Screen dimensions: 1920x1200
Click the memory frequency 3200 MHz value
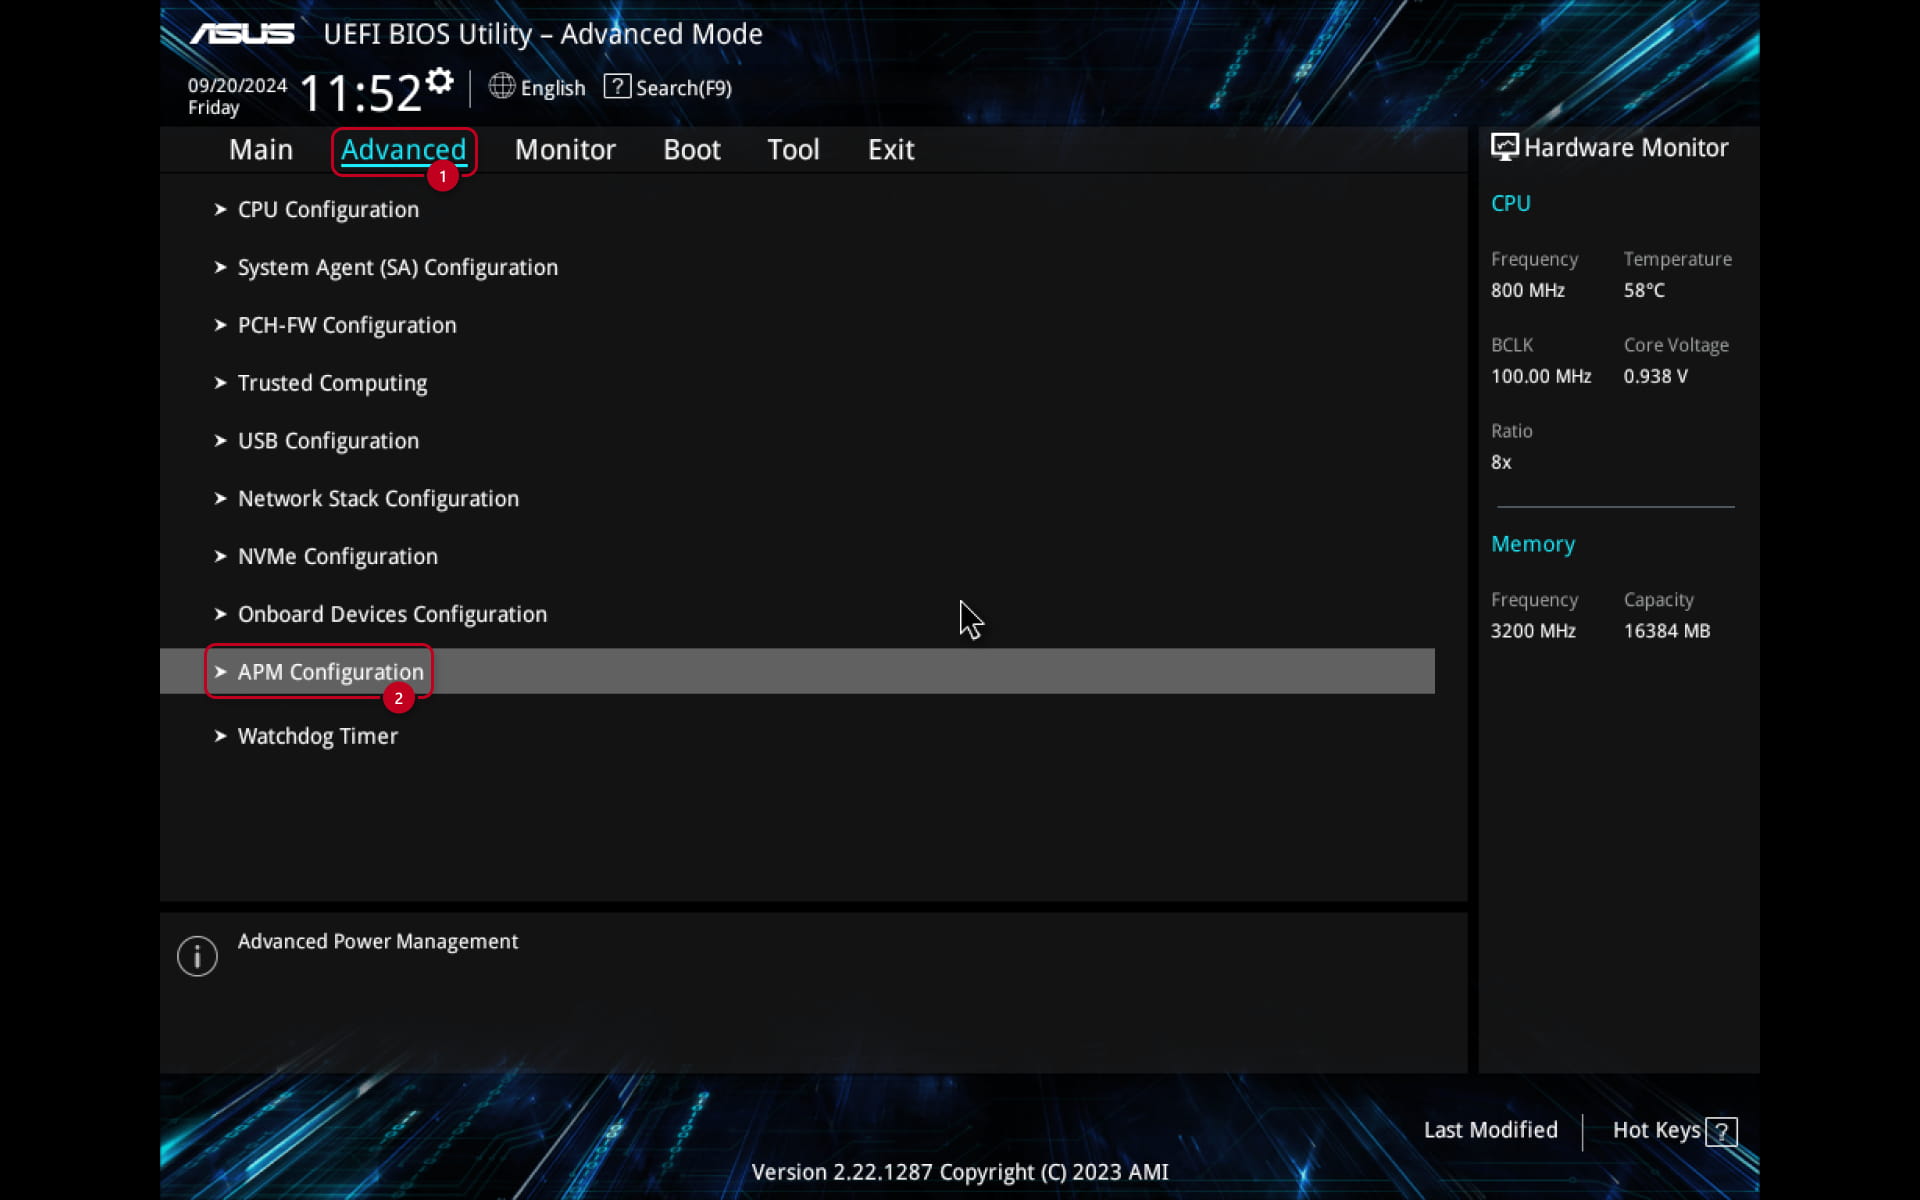pyautogui.click(x=1533, y=631)
